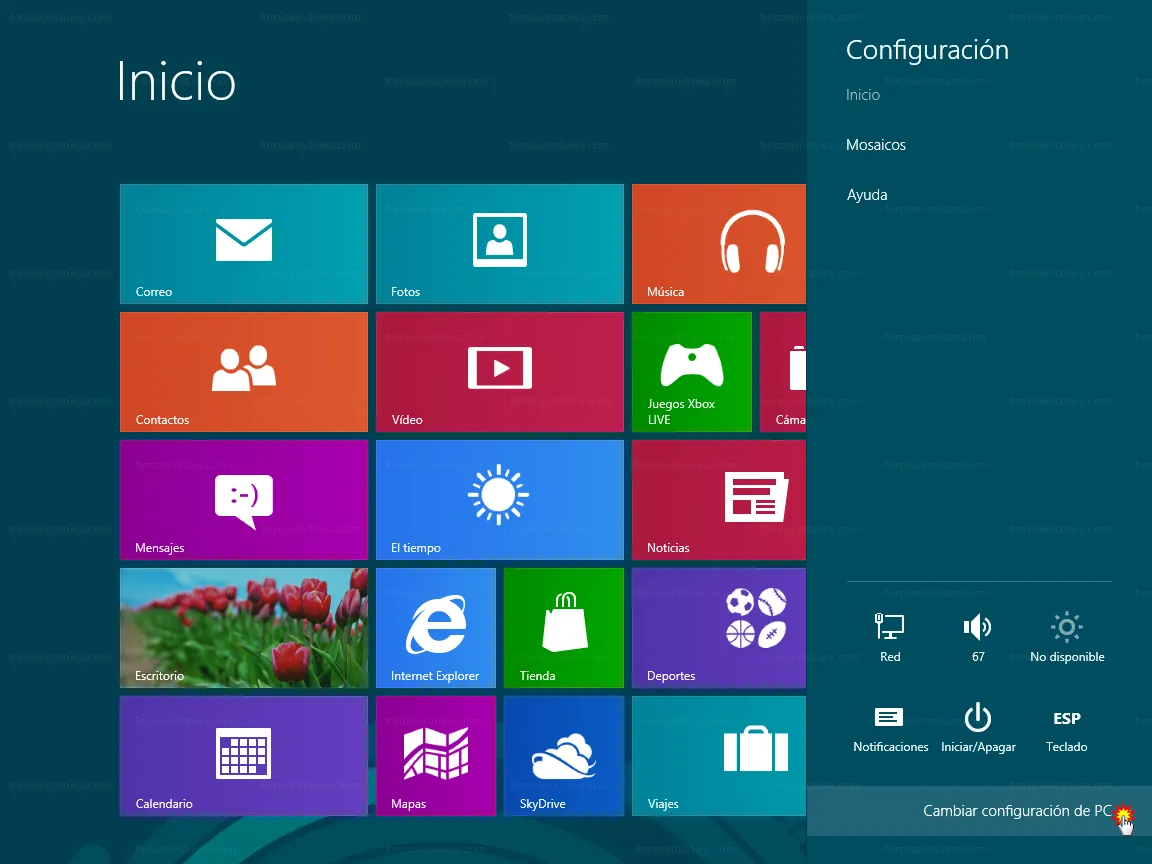
Task: Open the Mapas tile
Action: click(x=436, y=756)
